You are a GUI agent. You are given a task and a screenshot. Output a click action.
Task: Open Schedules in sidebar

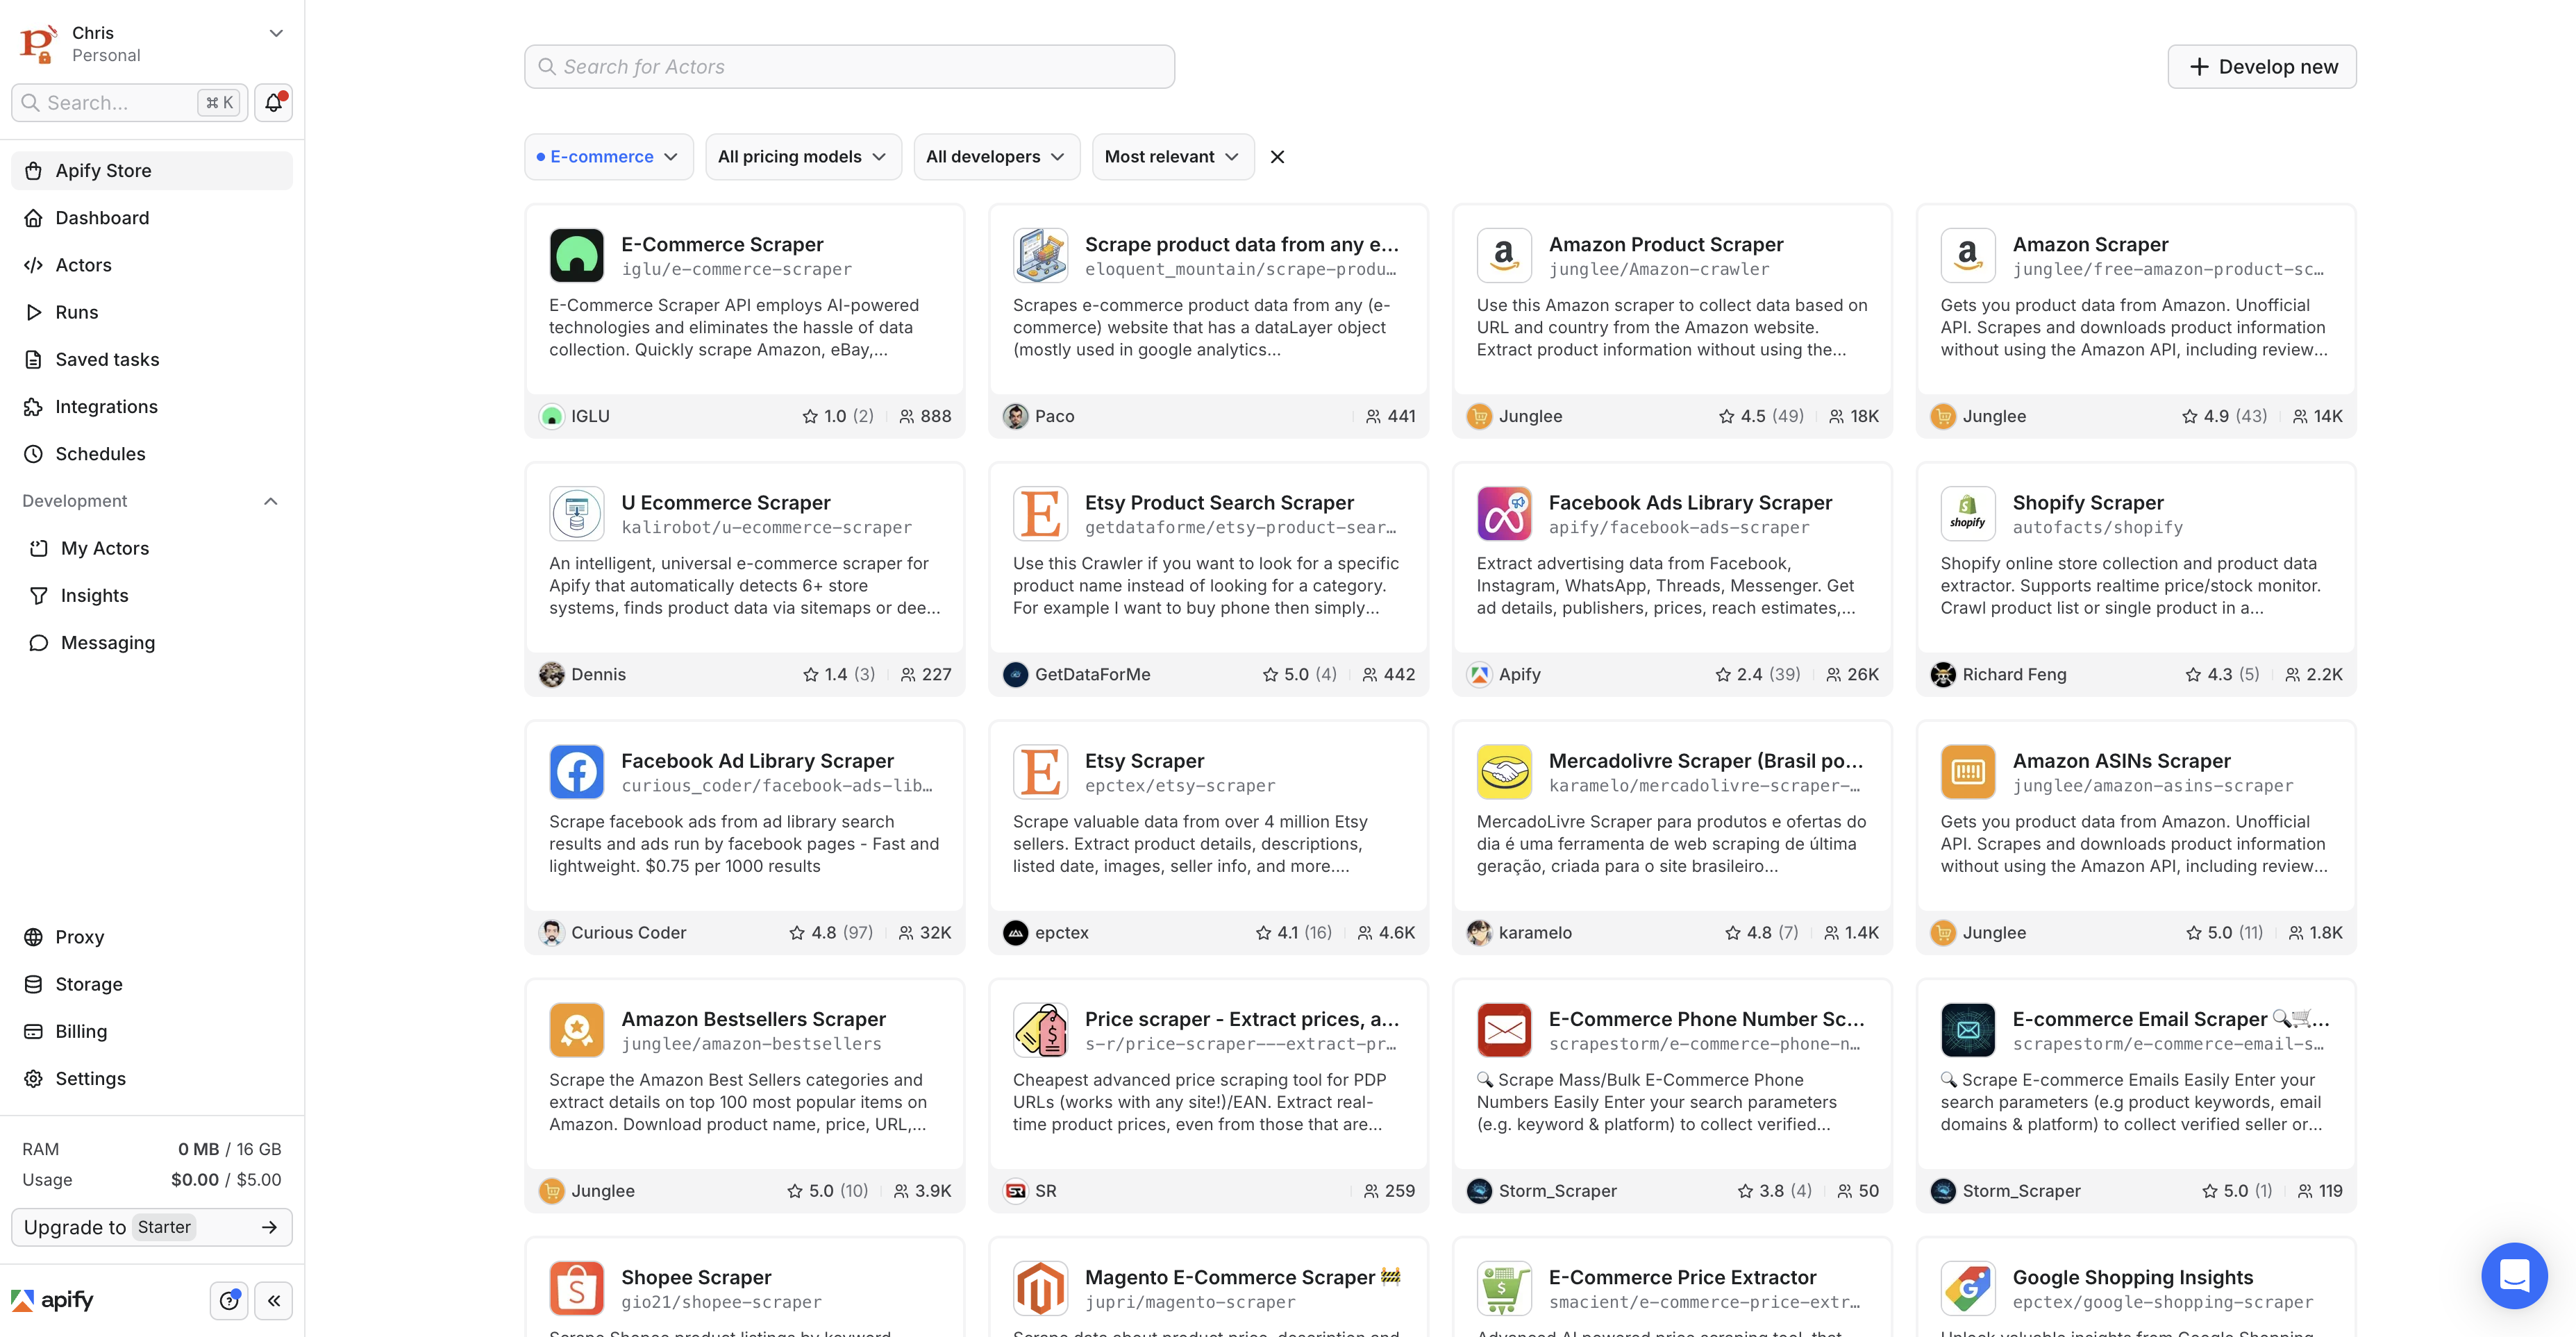coord(152,454)
